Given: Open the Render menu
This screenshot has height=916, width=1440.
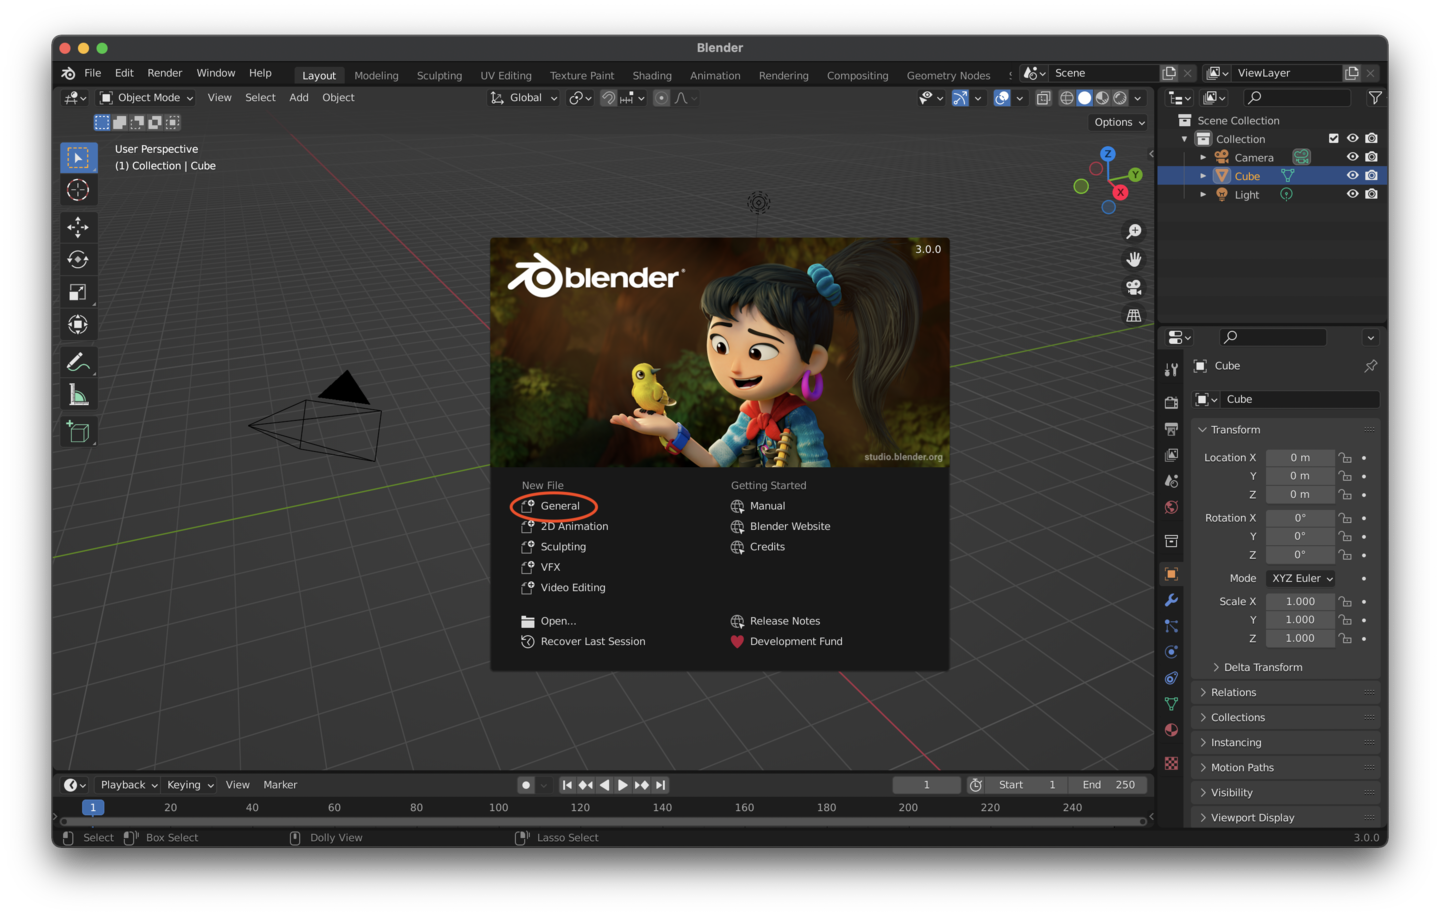Looking at the screenshot, I should pos(165,73).
